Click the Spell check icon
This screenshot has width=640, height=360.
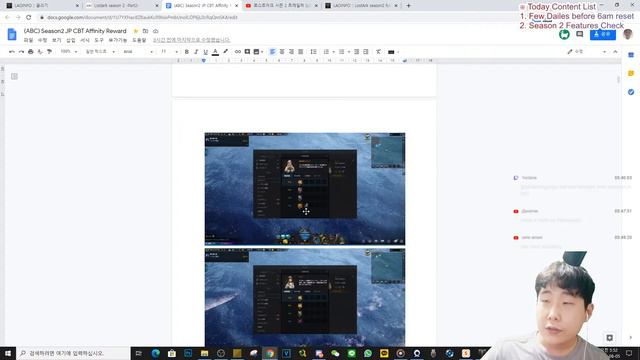point(40,52)
